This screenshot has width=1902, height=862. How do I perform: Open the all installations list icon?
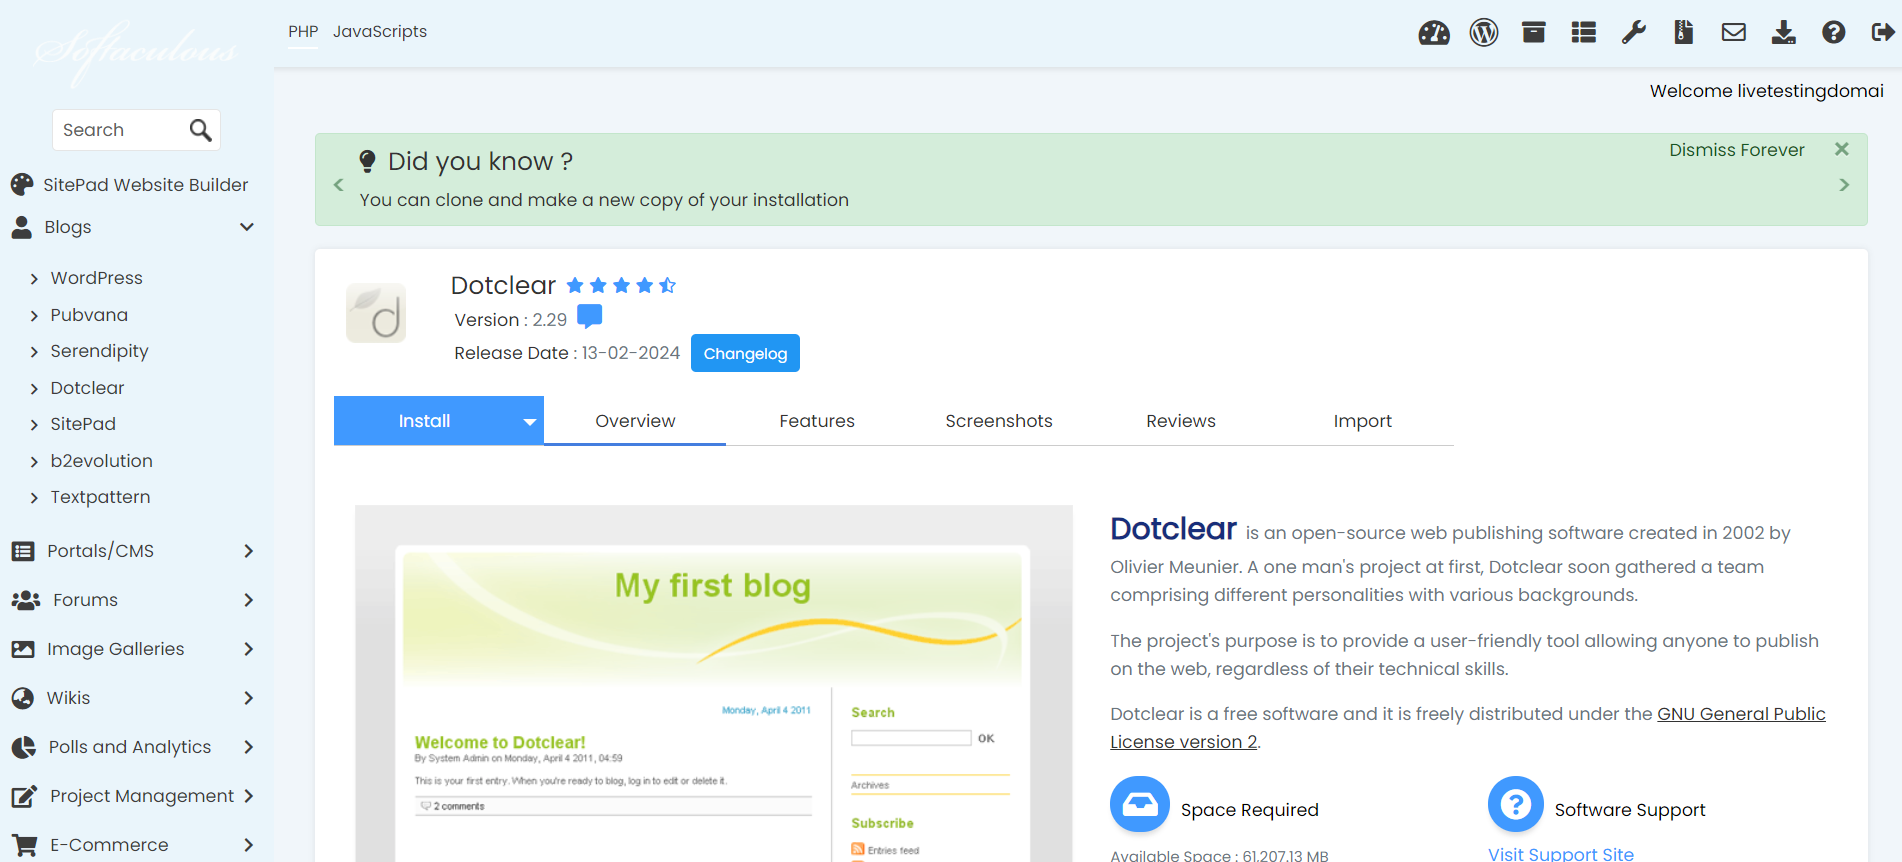(1584, 33)
